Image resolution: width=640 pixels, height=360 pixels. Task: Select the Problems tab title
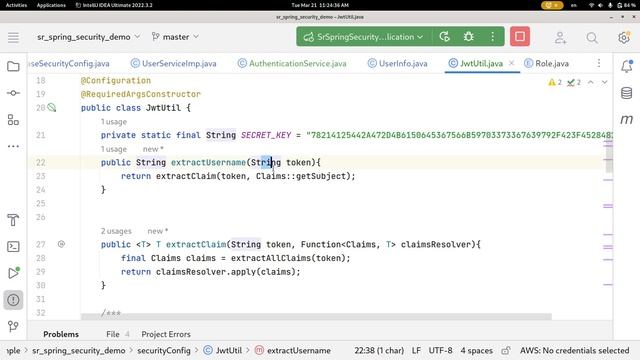[x=61, y=334]
